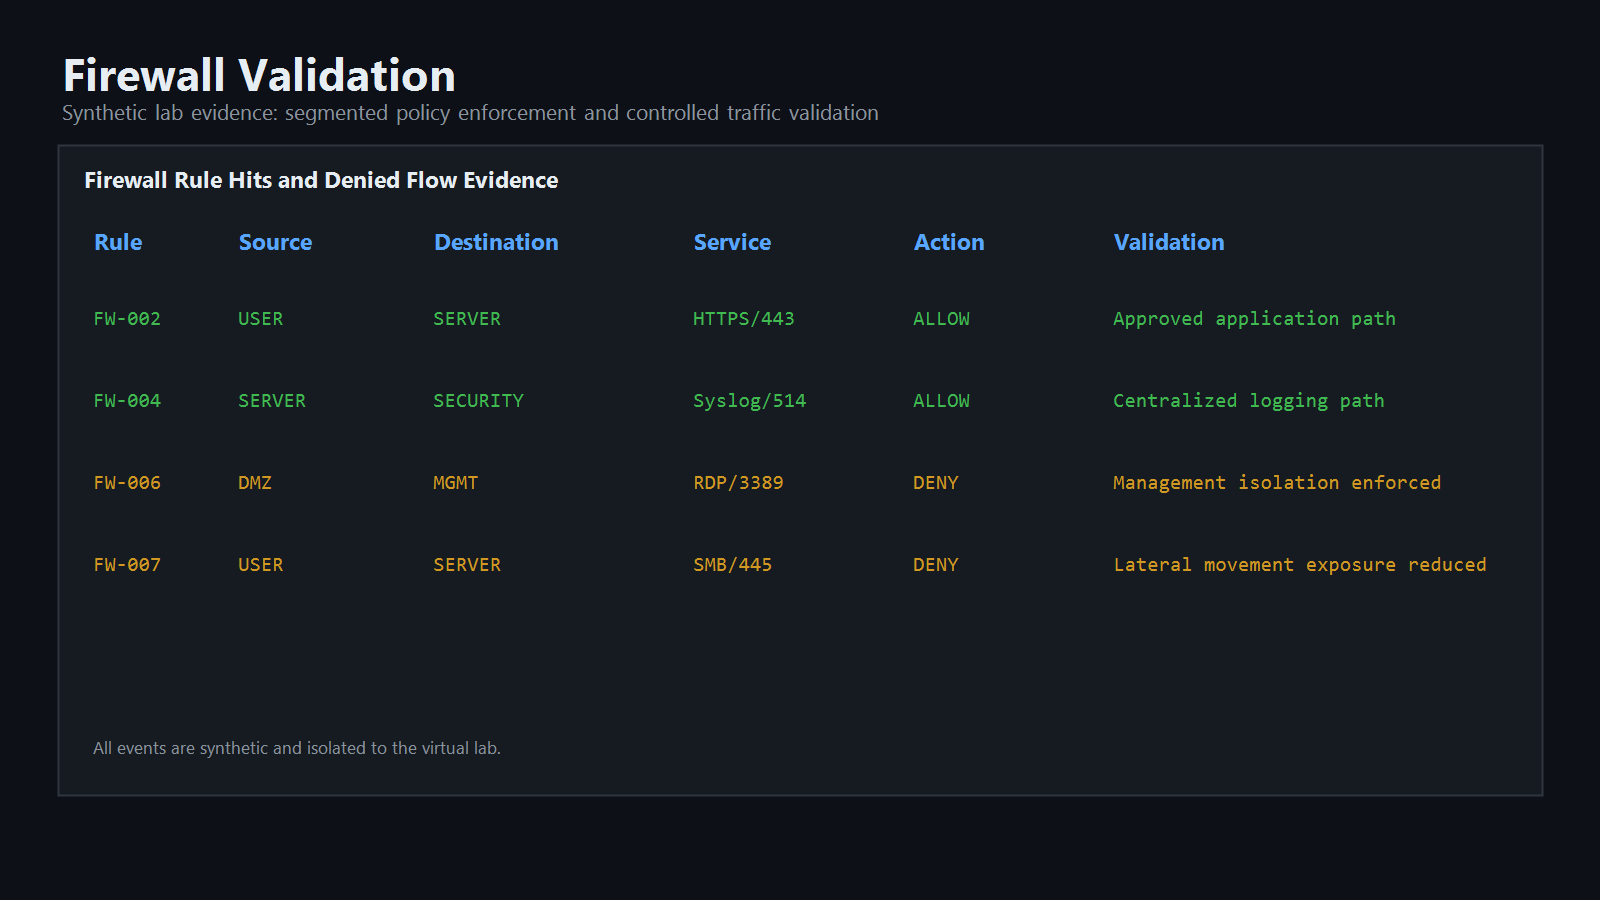Select source 'USER' in FW-002 row
Viewport: 1600px width, 900px height.
[x=260, y=319]
